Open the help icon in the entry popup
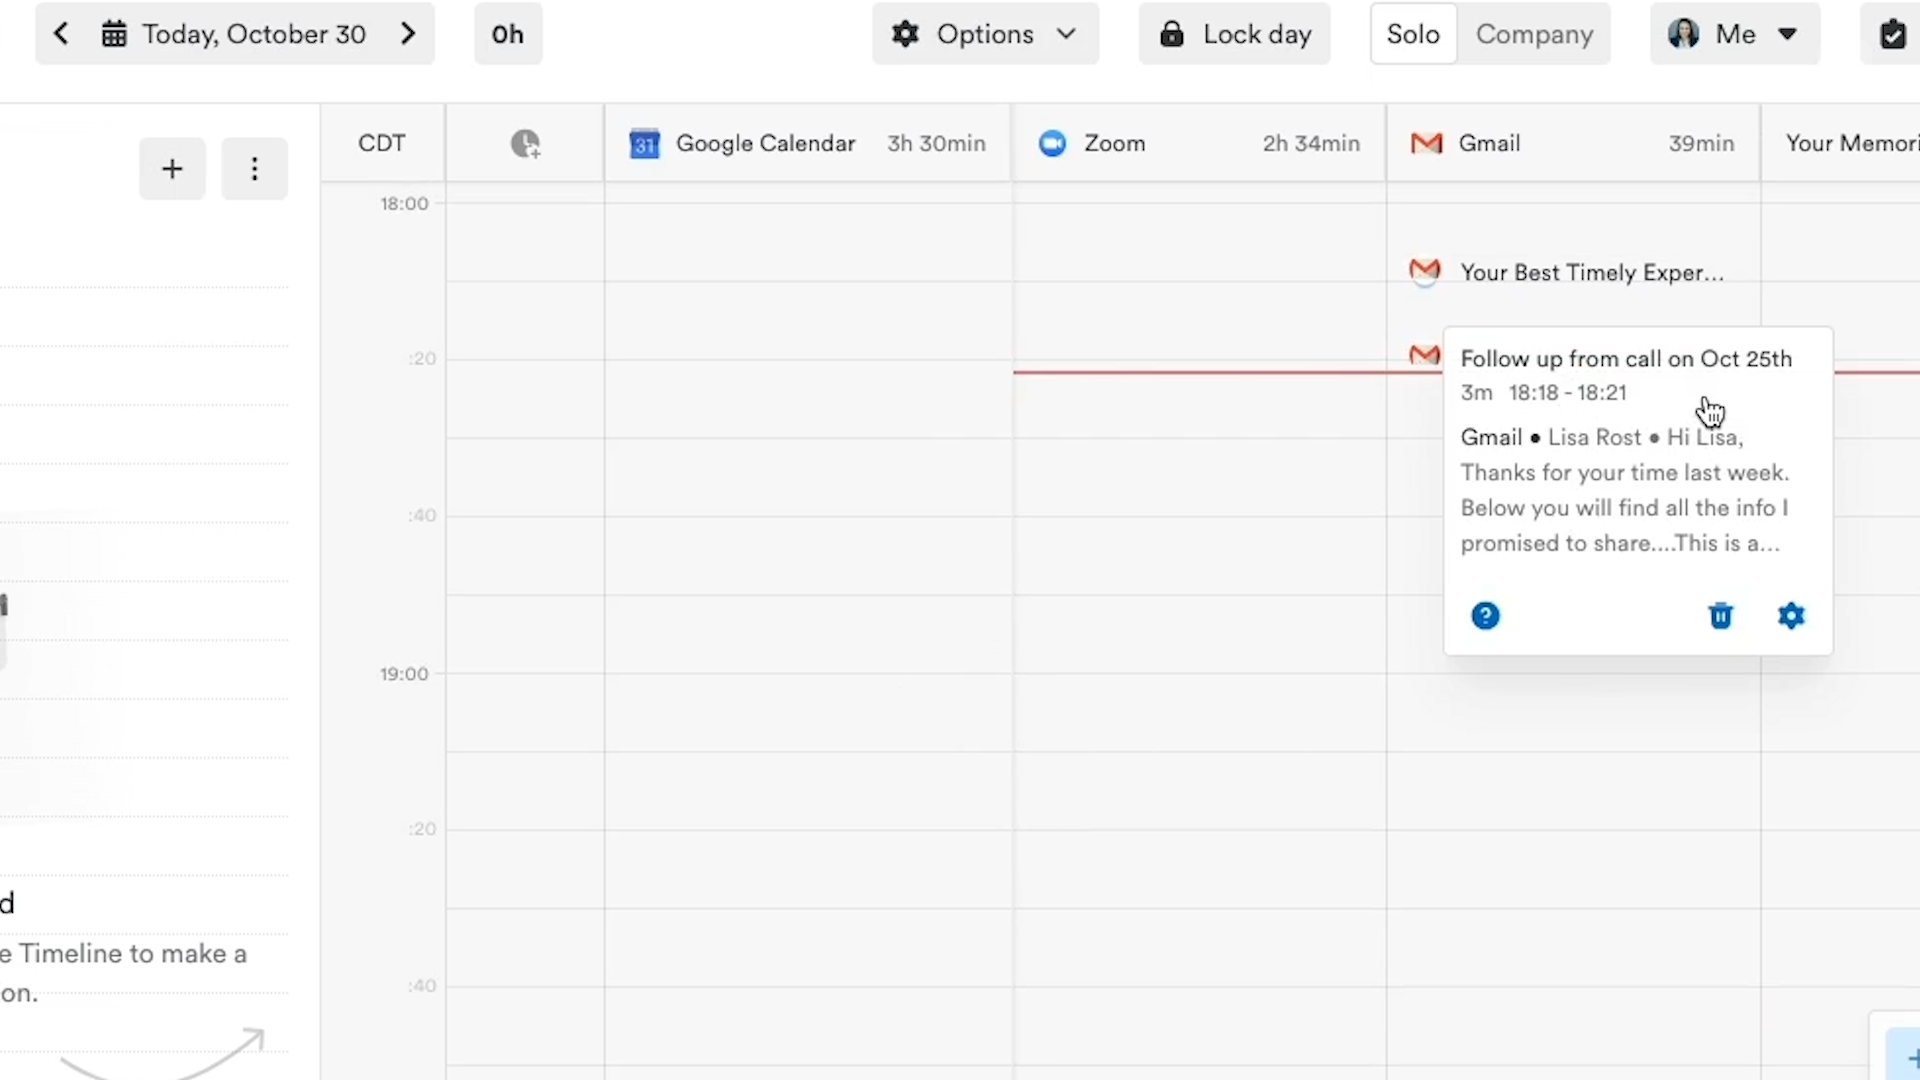Screen dimensions: 1920x1080 [1486, 615]
